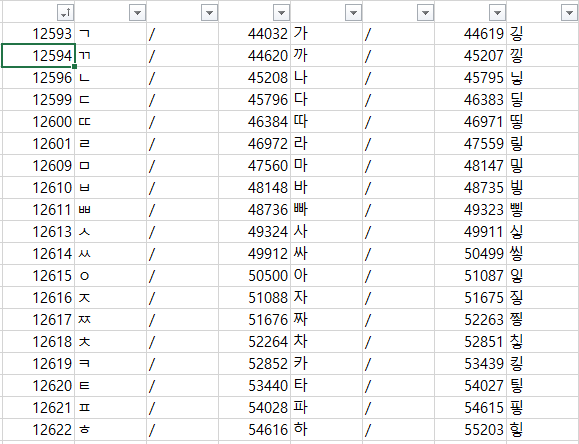This screenshot has height=444, width=579.
Task: Click the ㅁ consonant cell
Action: pos(110,165)
